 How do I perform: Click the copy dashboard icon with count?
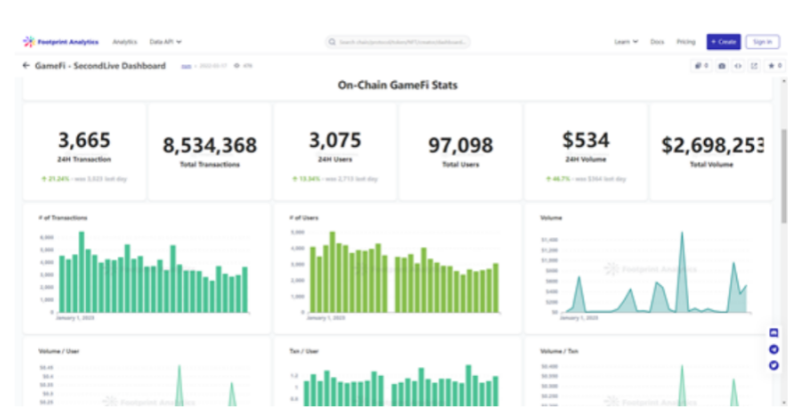[702, 66]
